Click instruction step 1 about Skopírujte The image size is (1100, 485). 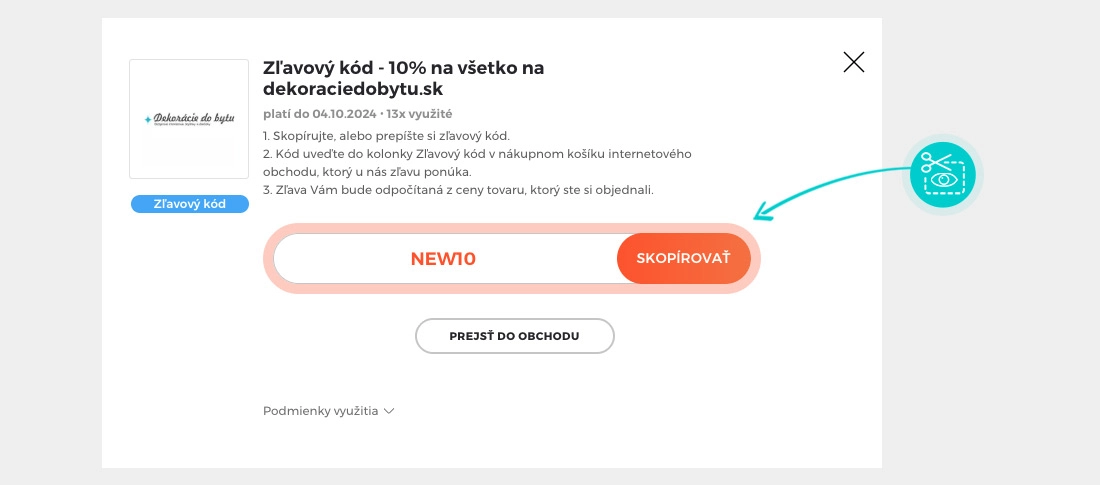pos(386,136)
